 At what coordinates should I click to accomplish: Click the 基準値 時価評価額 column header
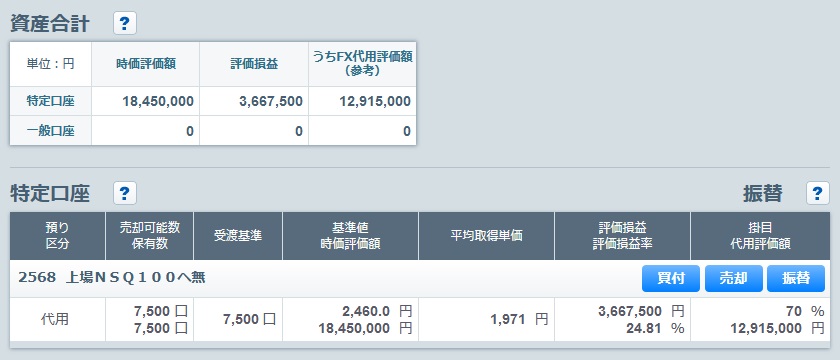[x=350, y=236]
